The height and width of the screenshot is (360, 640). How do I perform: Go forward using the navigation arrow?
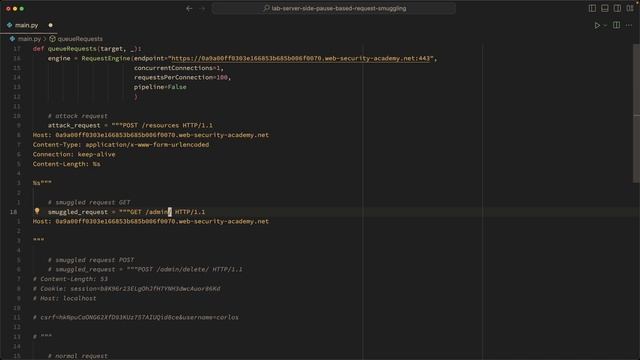point(202,8)
